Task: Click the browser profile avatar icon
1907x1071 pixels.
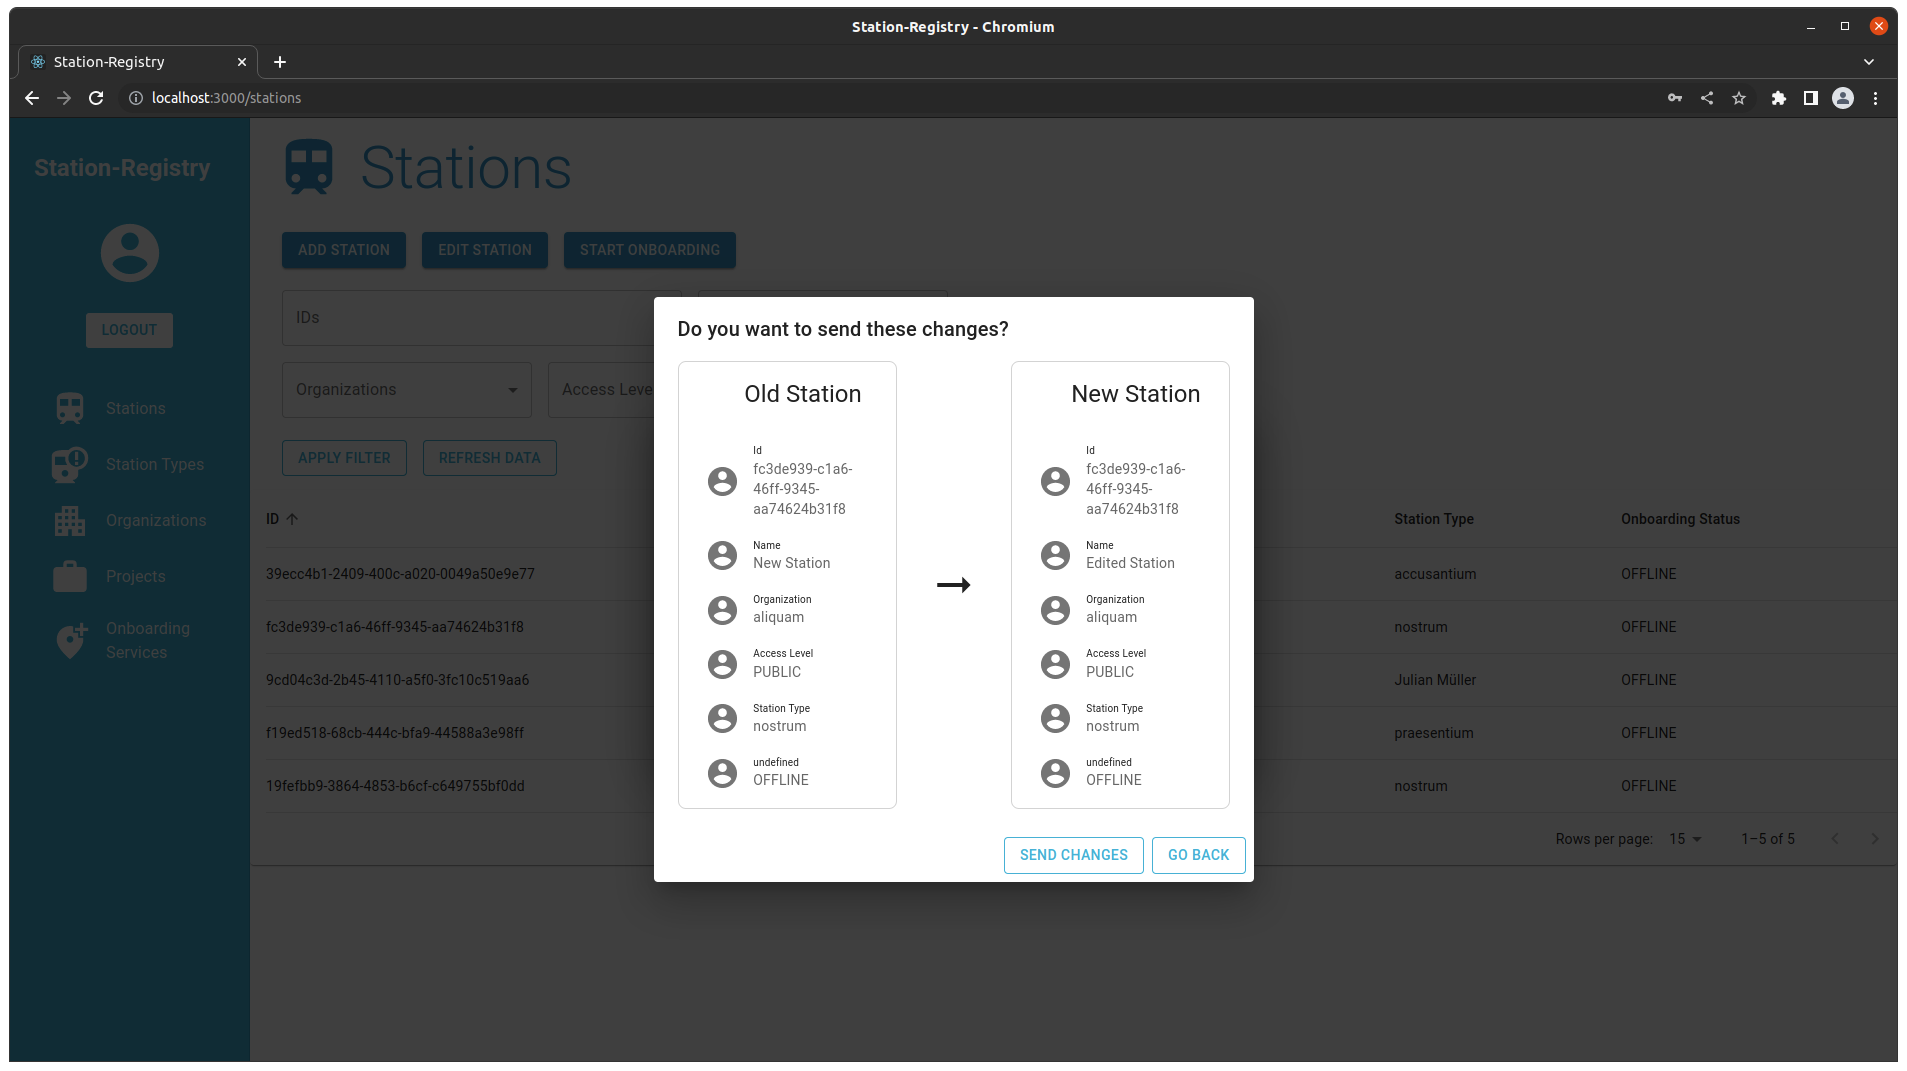Action: click(x=1843, y=98)
